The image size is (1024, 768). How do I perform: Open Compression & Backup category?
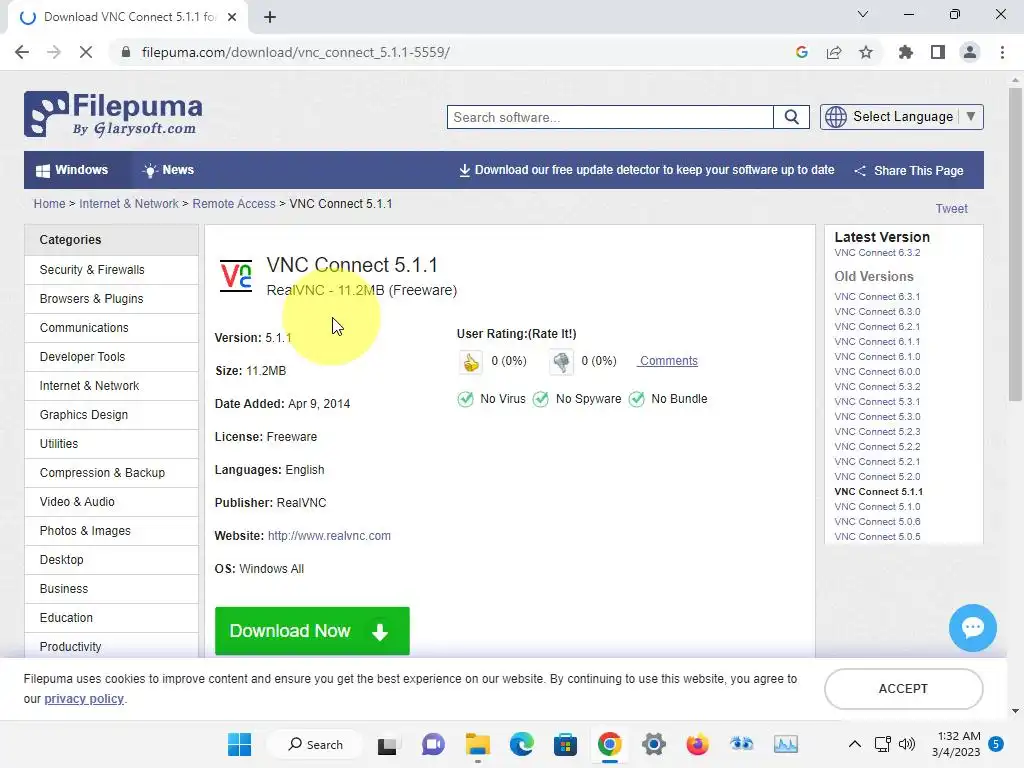point(111,473)
